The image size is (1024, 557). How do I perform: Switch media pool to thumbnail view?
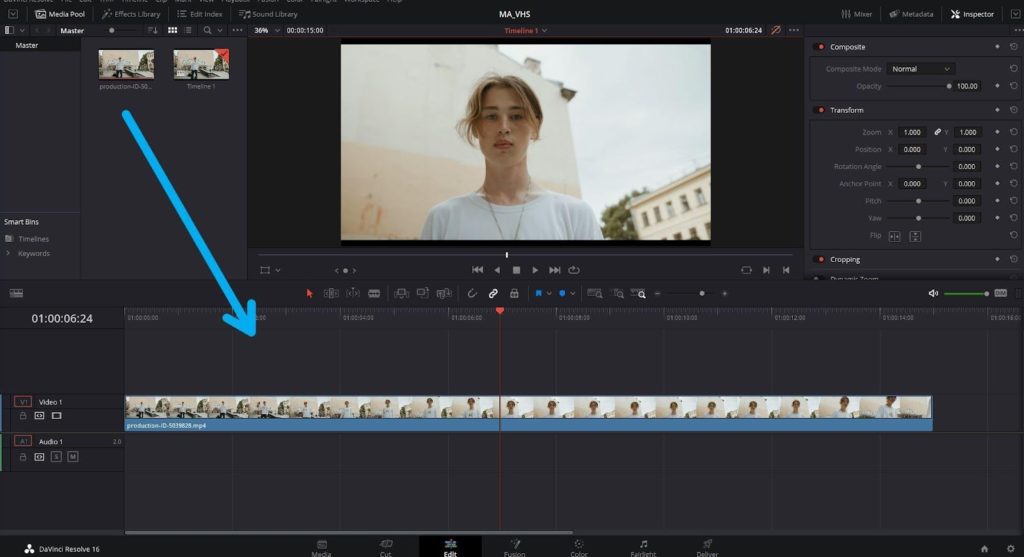(172, 30)
